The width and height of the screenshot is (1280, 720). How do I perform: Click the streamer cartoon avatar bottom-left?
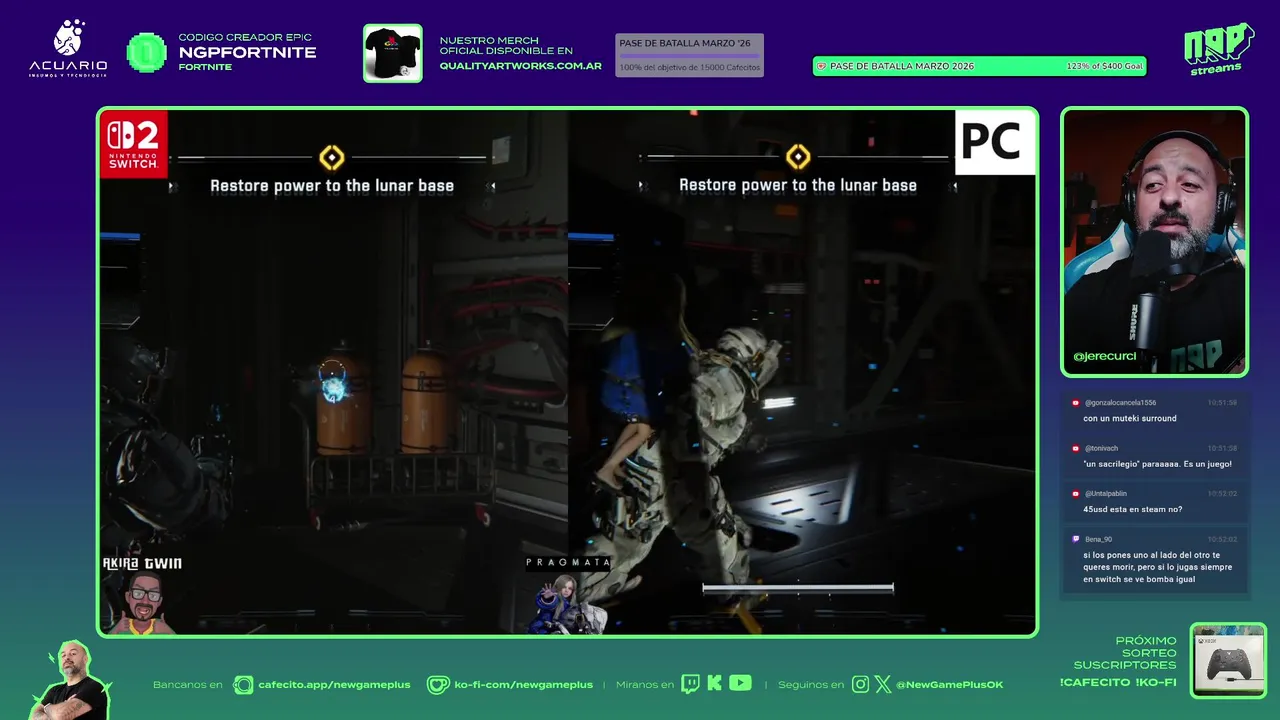tap(72, 680)
